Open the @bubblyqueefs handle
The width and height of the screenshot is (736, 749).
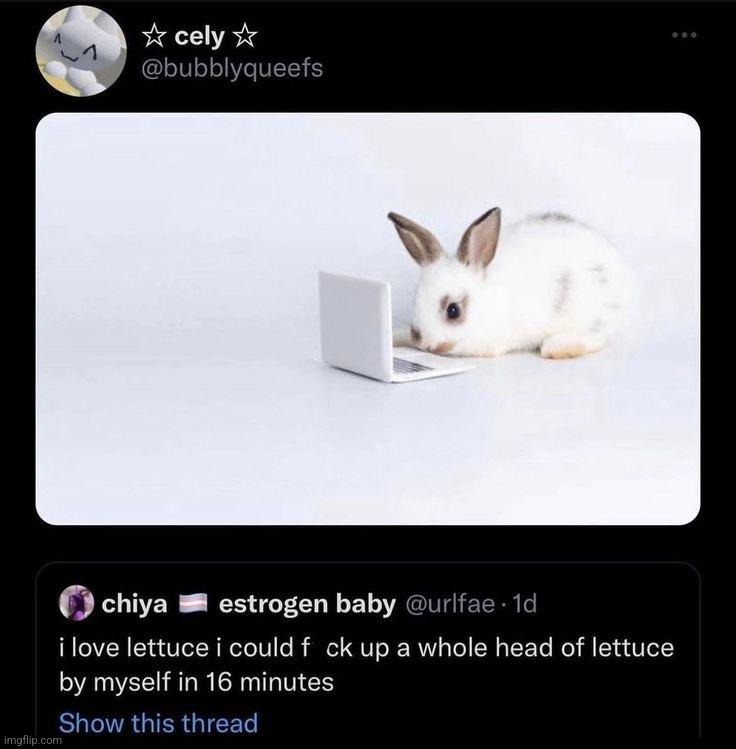pyautogui.click(x=232, y=68)
